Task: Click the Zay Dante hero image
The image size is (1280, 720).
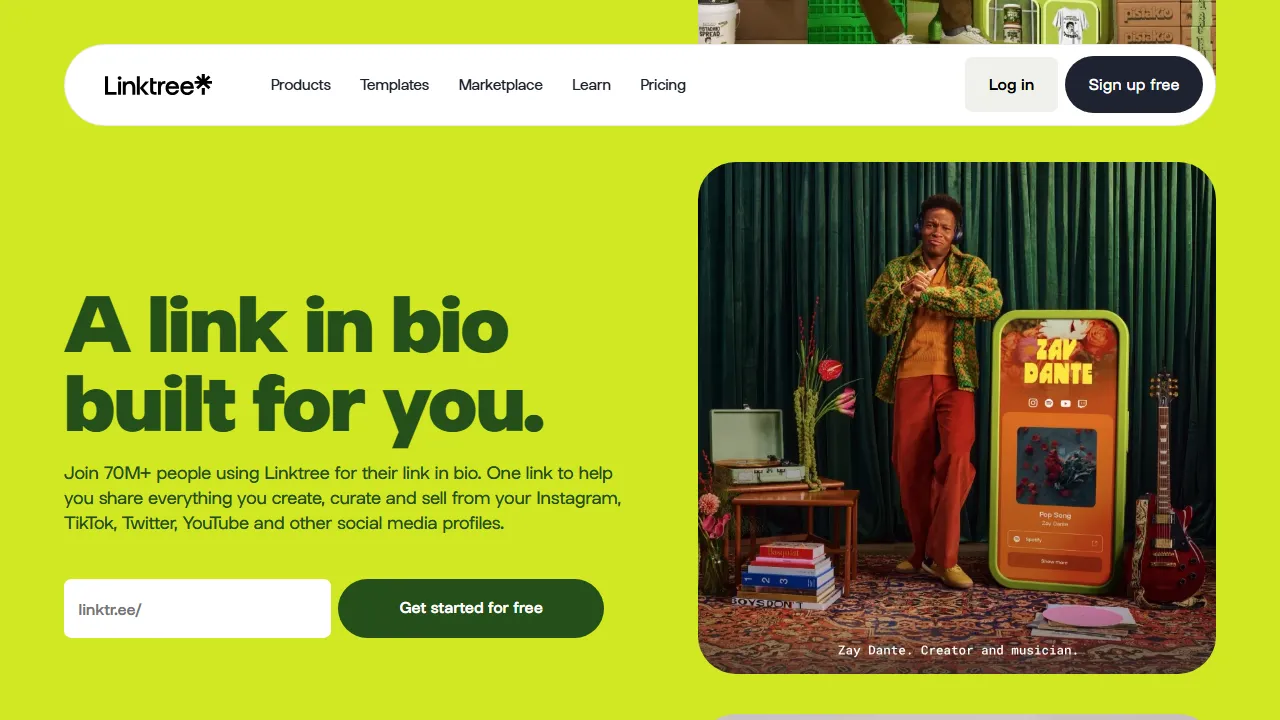Action: (x=957, y=418)
